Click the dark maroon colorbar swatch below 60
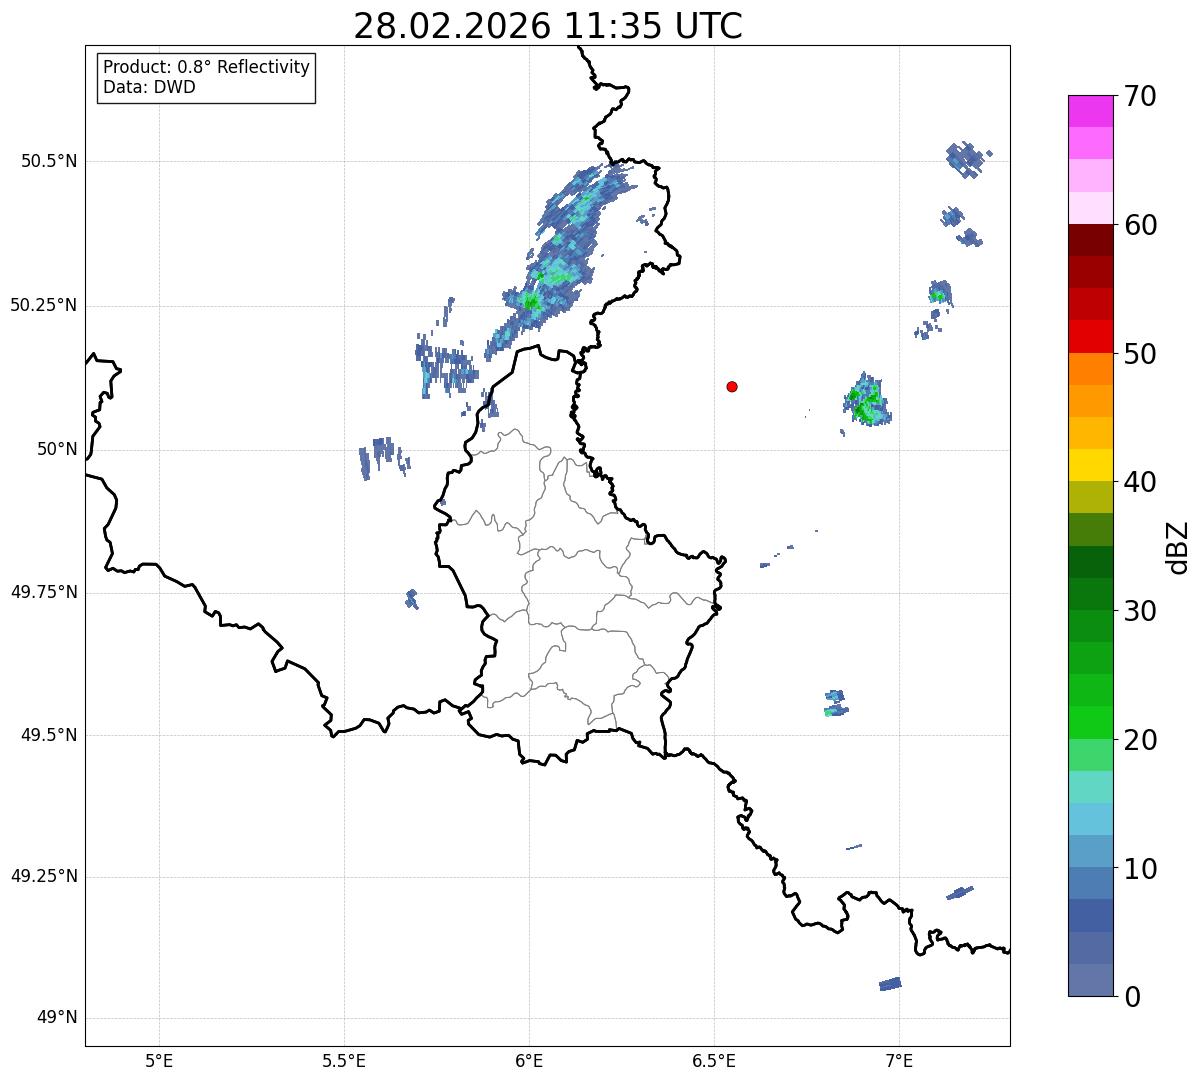This screenshot has width=1202, height=1081. point(1091,240)
